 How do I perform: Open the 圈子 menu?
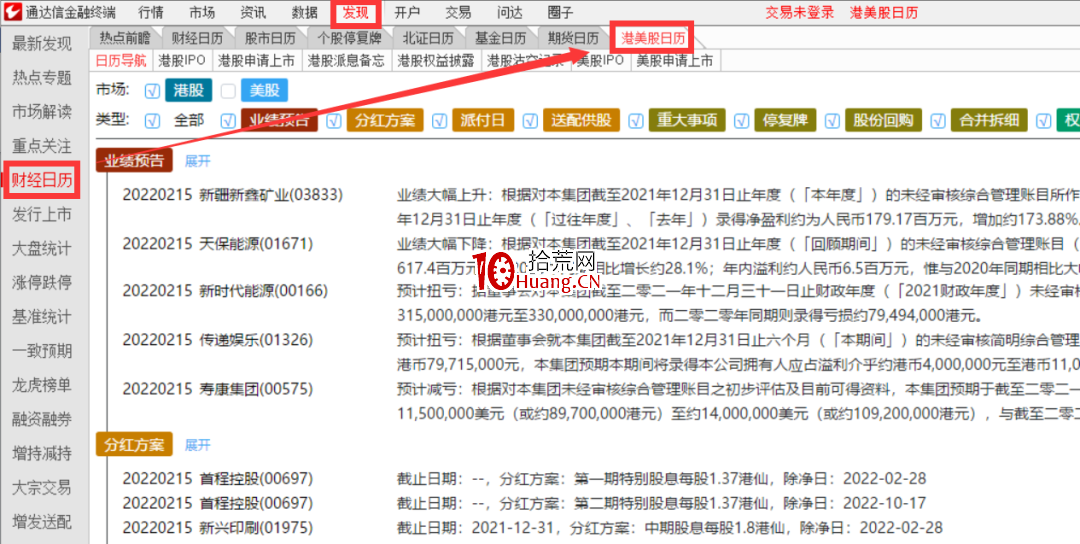pyautogui.click(x=561, y=12)
